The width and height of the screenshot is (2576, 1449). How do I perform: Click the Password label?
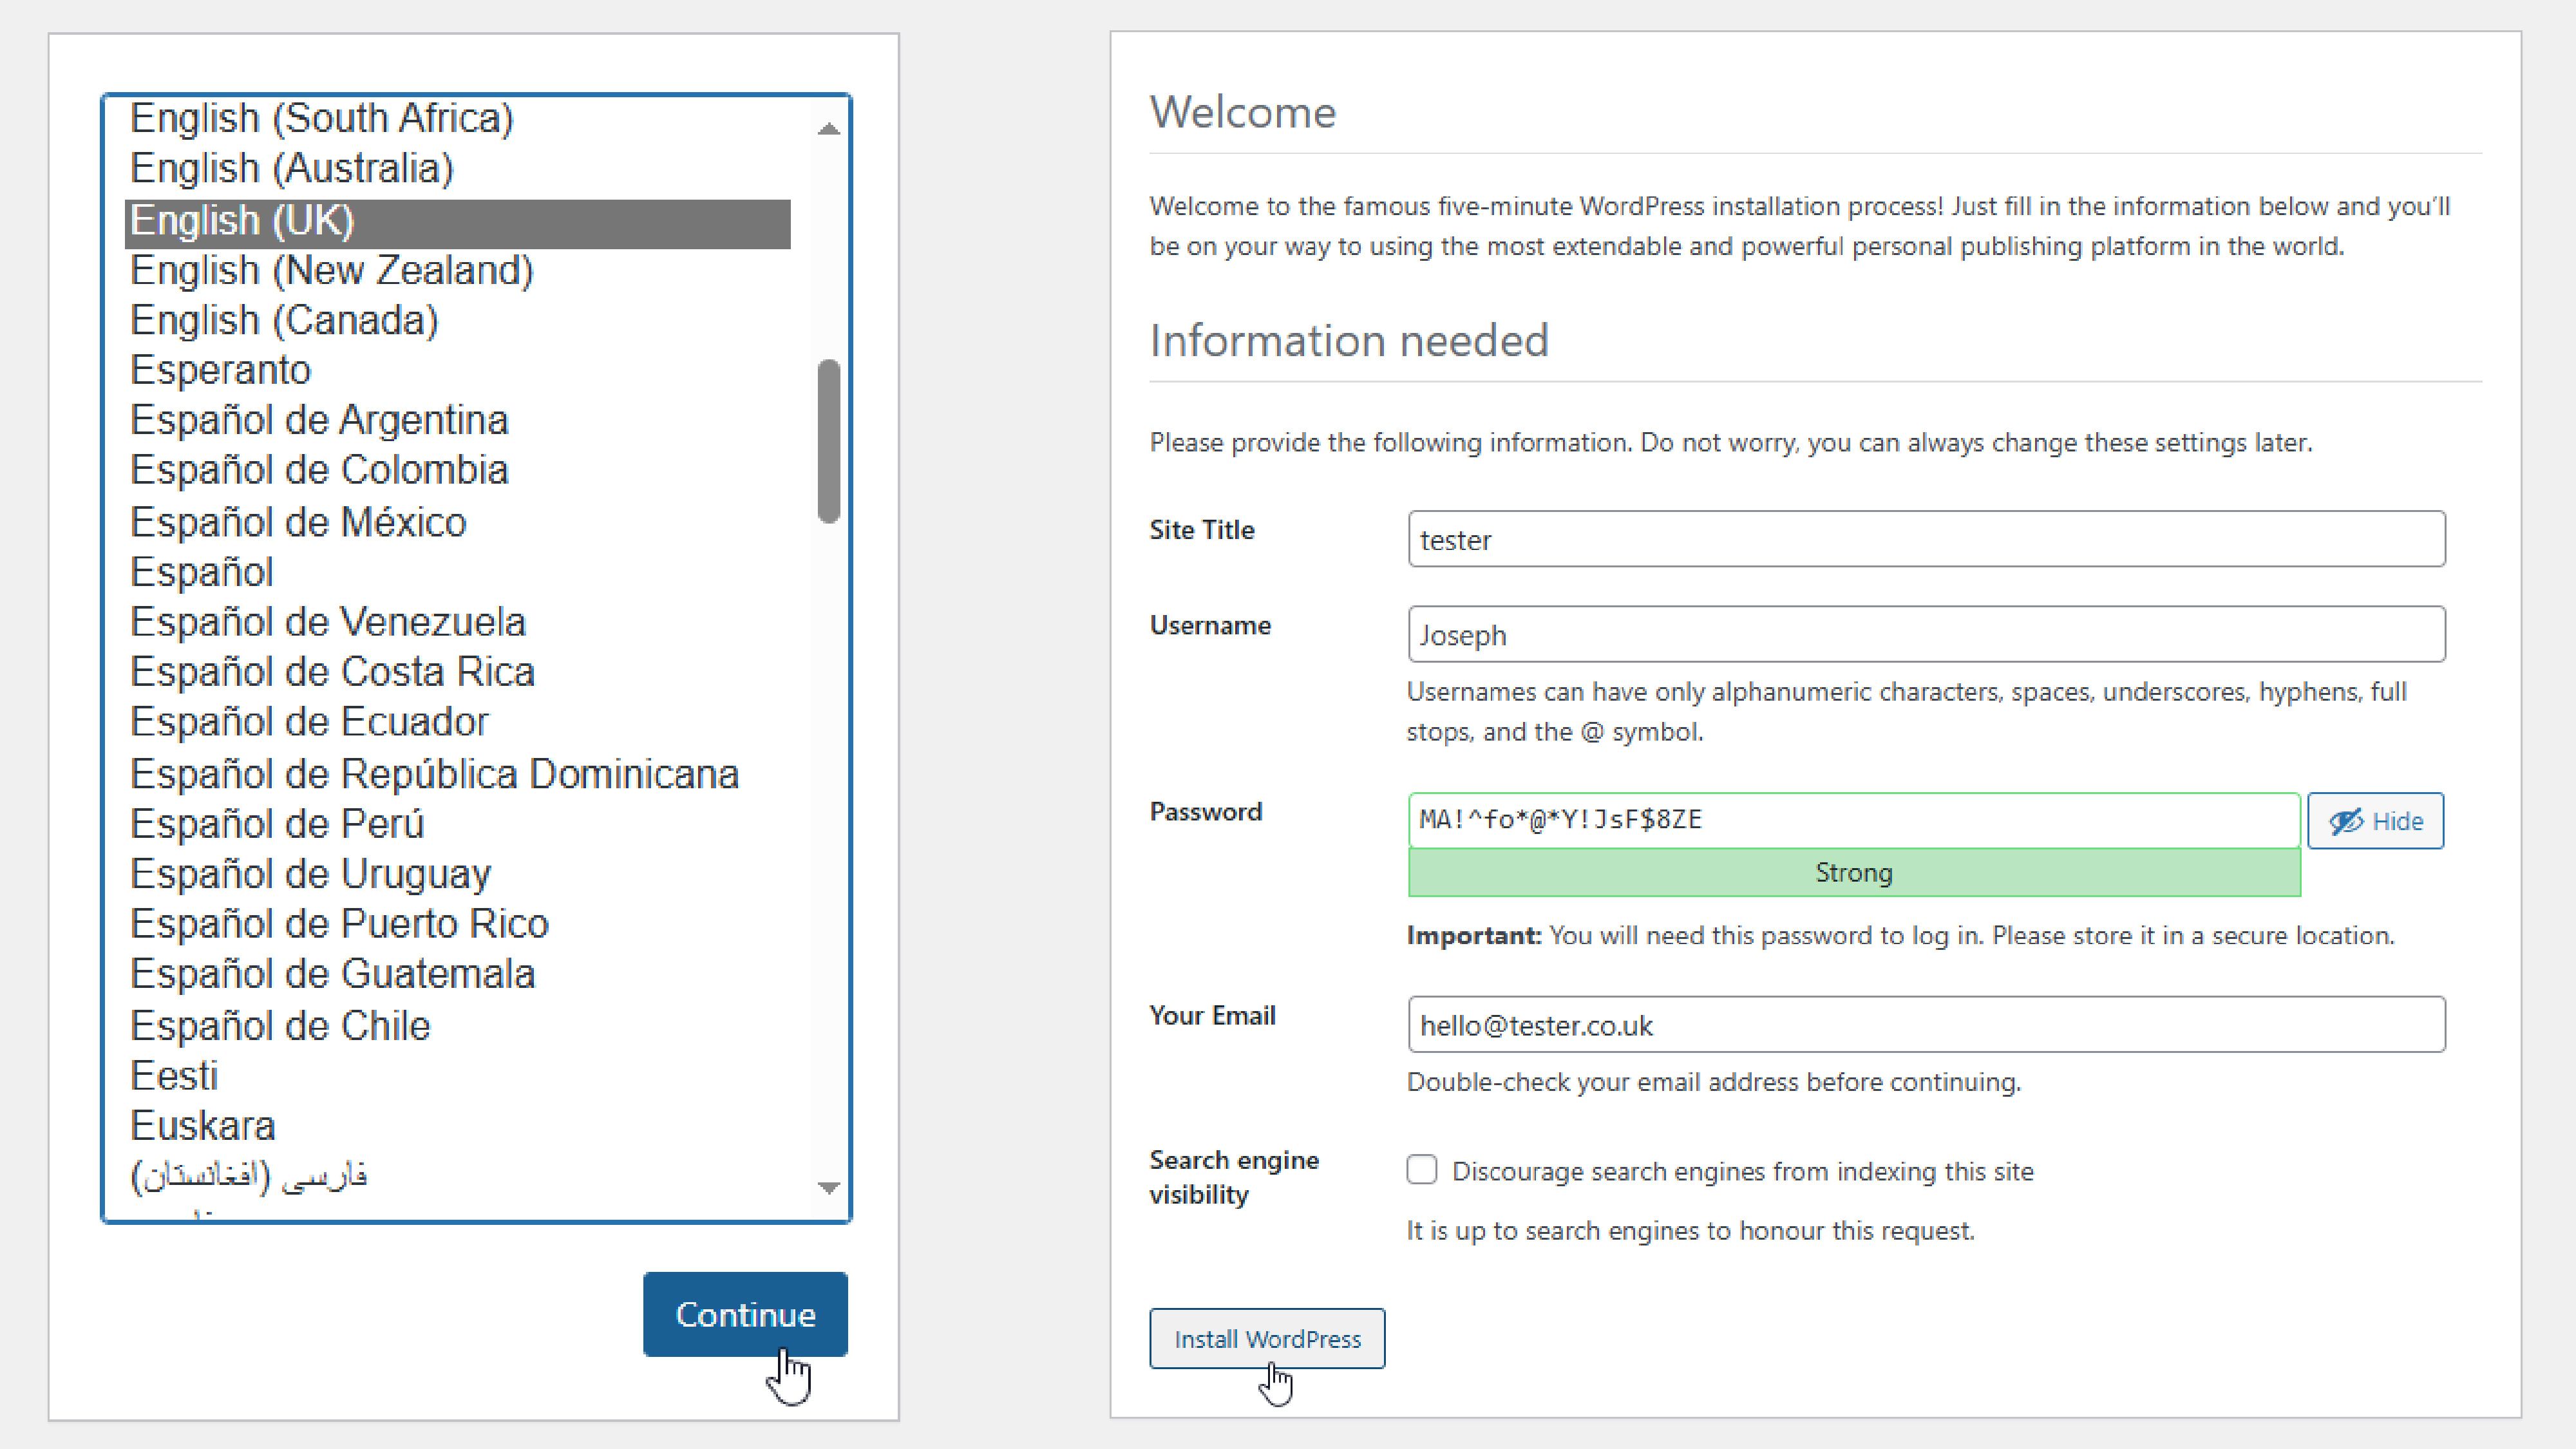(1206, 811)
